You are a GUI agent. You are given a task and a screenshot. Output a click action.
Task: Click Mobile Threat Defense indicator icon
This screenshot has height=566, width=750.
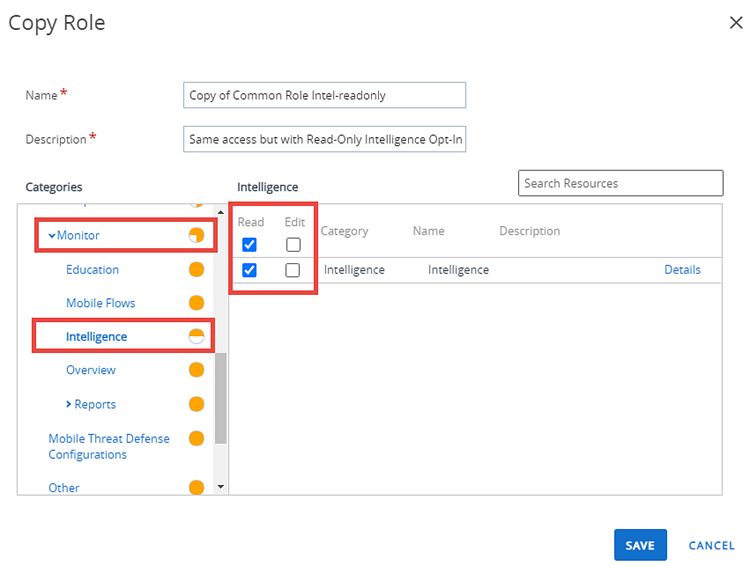(x=196, y=438)
